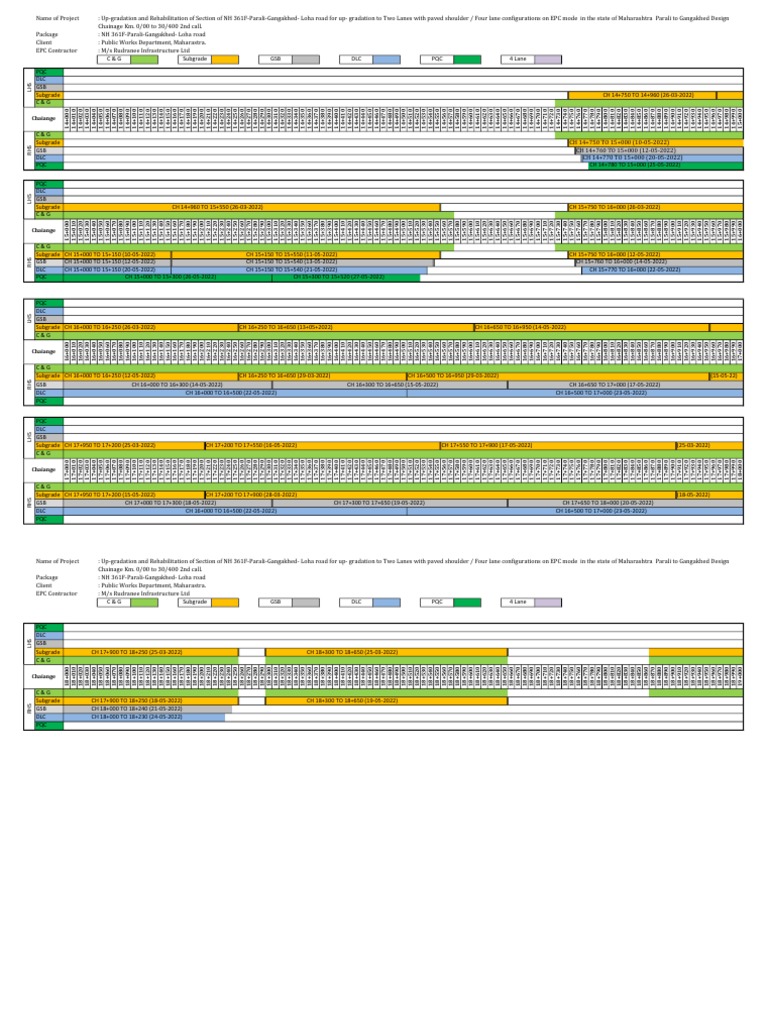Click the GSB bar CH 17+300 TO 17+650 (19-05-2022)

pos(389,503)
